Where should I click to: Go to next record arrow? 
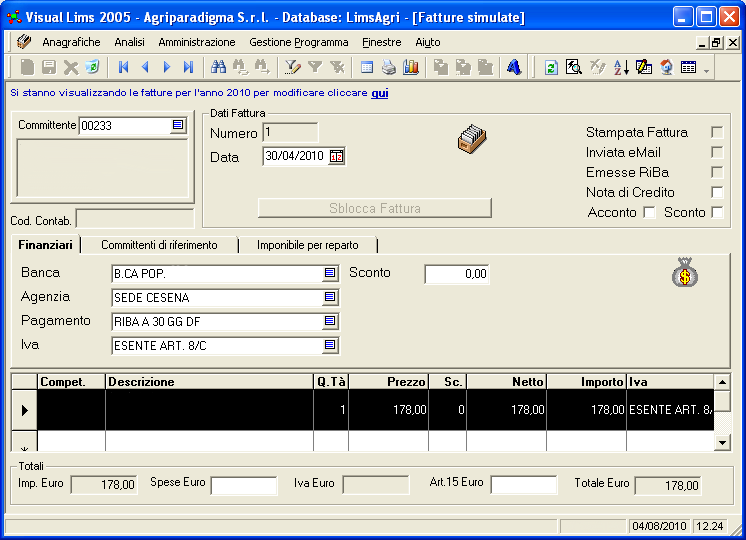click(x=167, y=68)
